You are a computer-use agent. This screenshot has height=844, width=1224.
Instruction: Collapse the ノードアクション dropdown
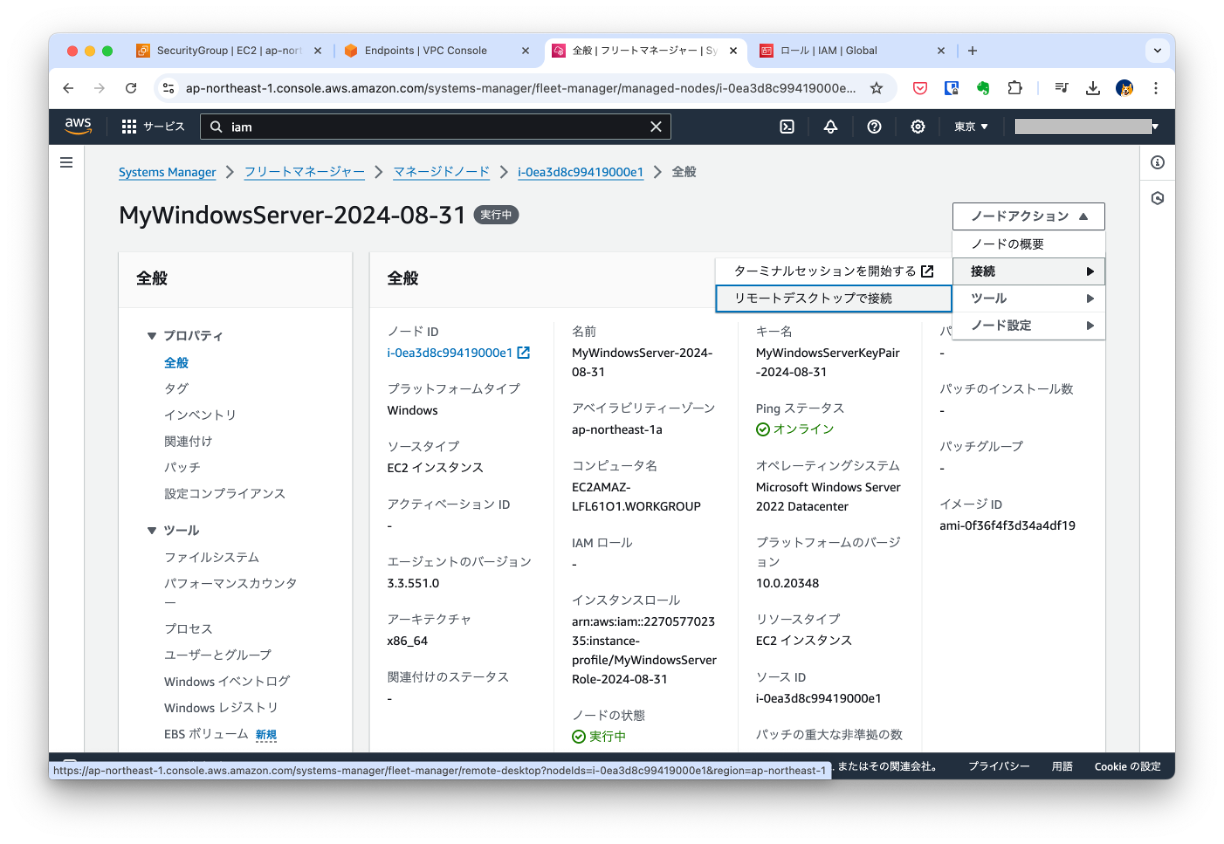[1028, 216]
